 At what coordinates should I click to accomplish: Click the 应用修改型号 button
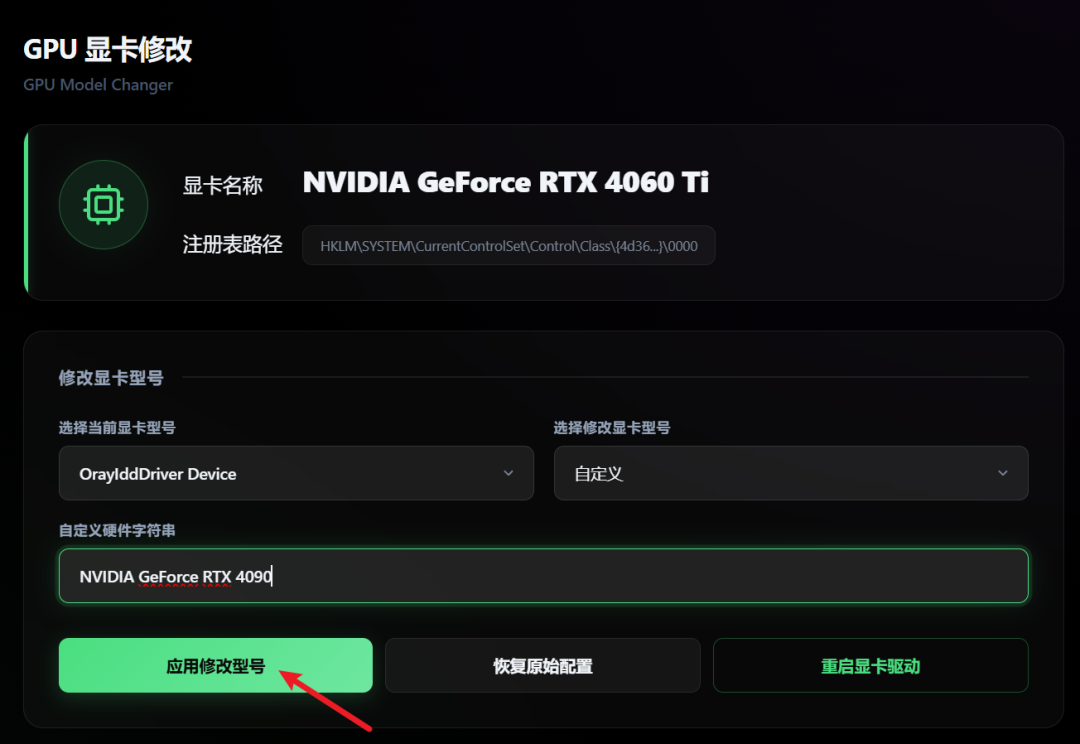tap(216, 665)
